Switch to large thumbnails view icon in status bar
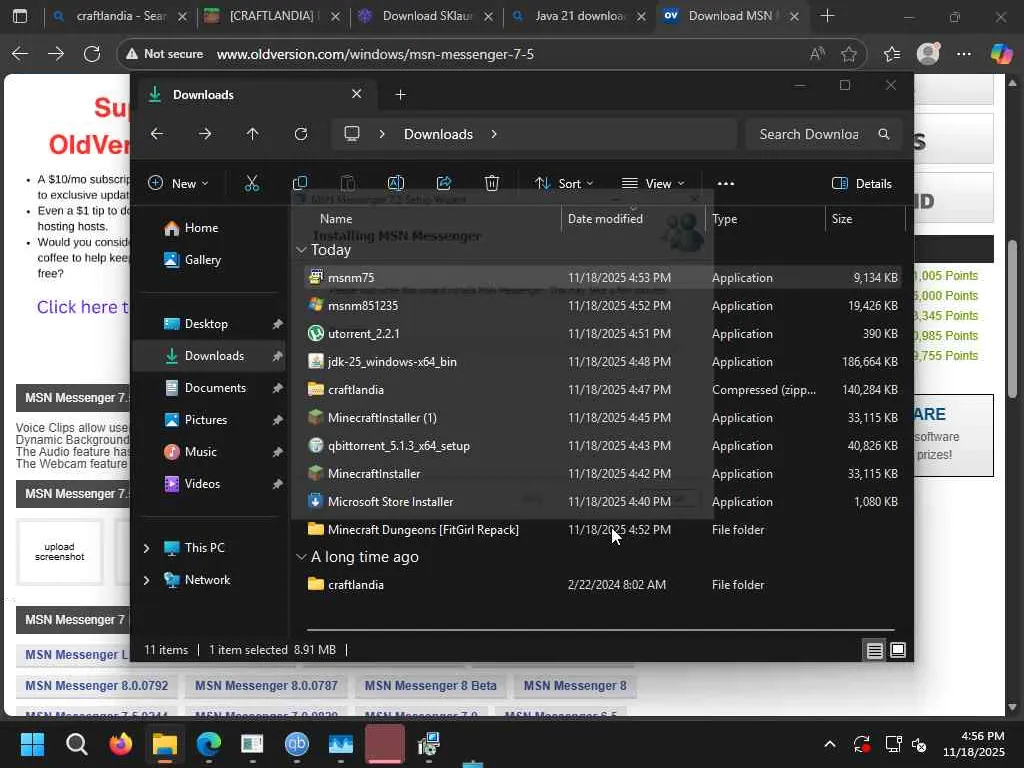The image size is (1024, 768). [x=898, y=650]
